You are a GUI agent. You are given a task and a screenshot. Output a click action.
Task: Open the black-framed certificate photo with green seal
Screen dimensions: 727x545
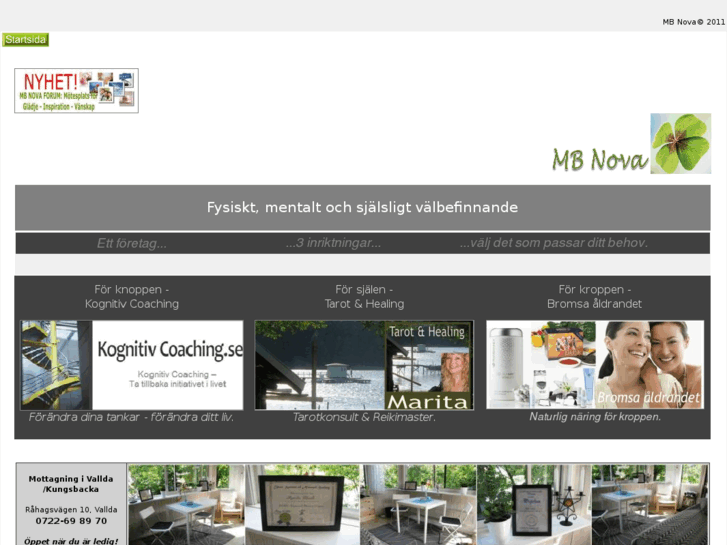(302, 505)
